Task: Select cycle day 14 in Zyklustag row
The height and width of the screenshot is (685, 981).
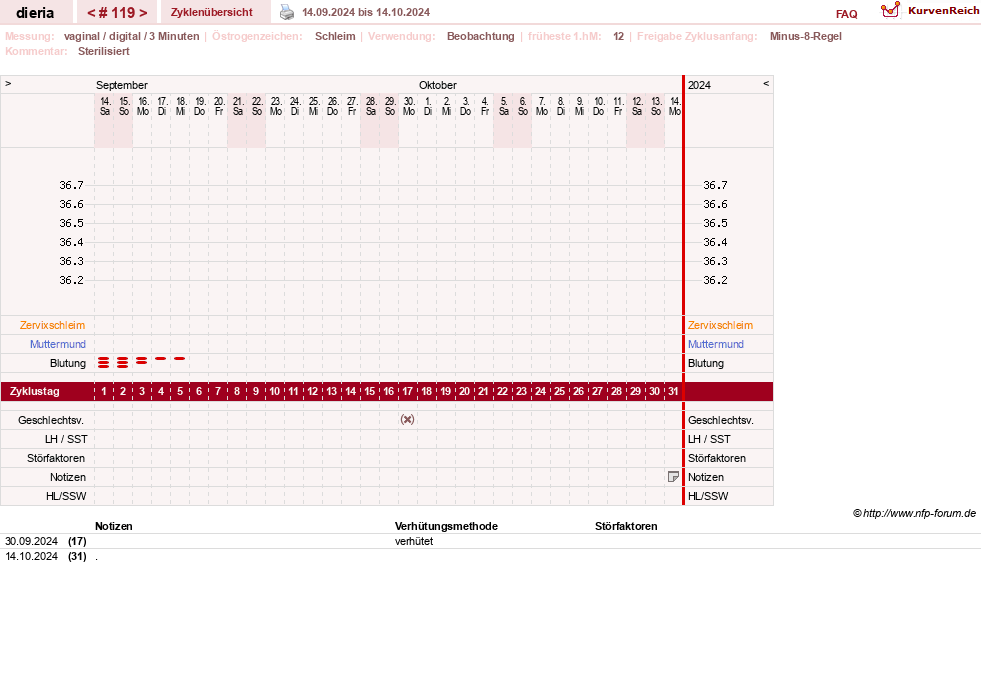Action: [350, 391]
